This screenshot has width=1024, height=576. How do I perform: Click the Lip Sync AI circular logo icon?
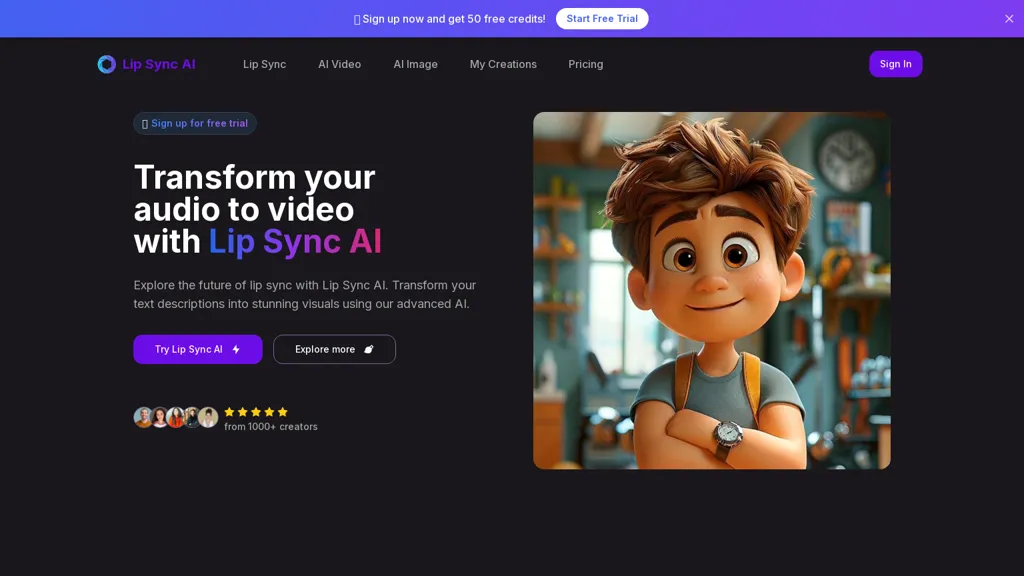106,64
